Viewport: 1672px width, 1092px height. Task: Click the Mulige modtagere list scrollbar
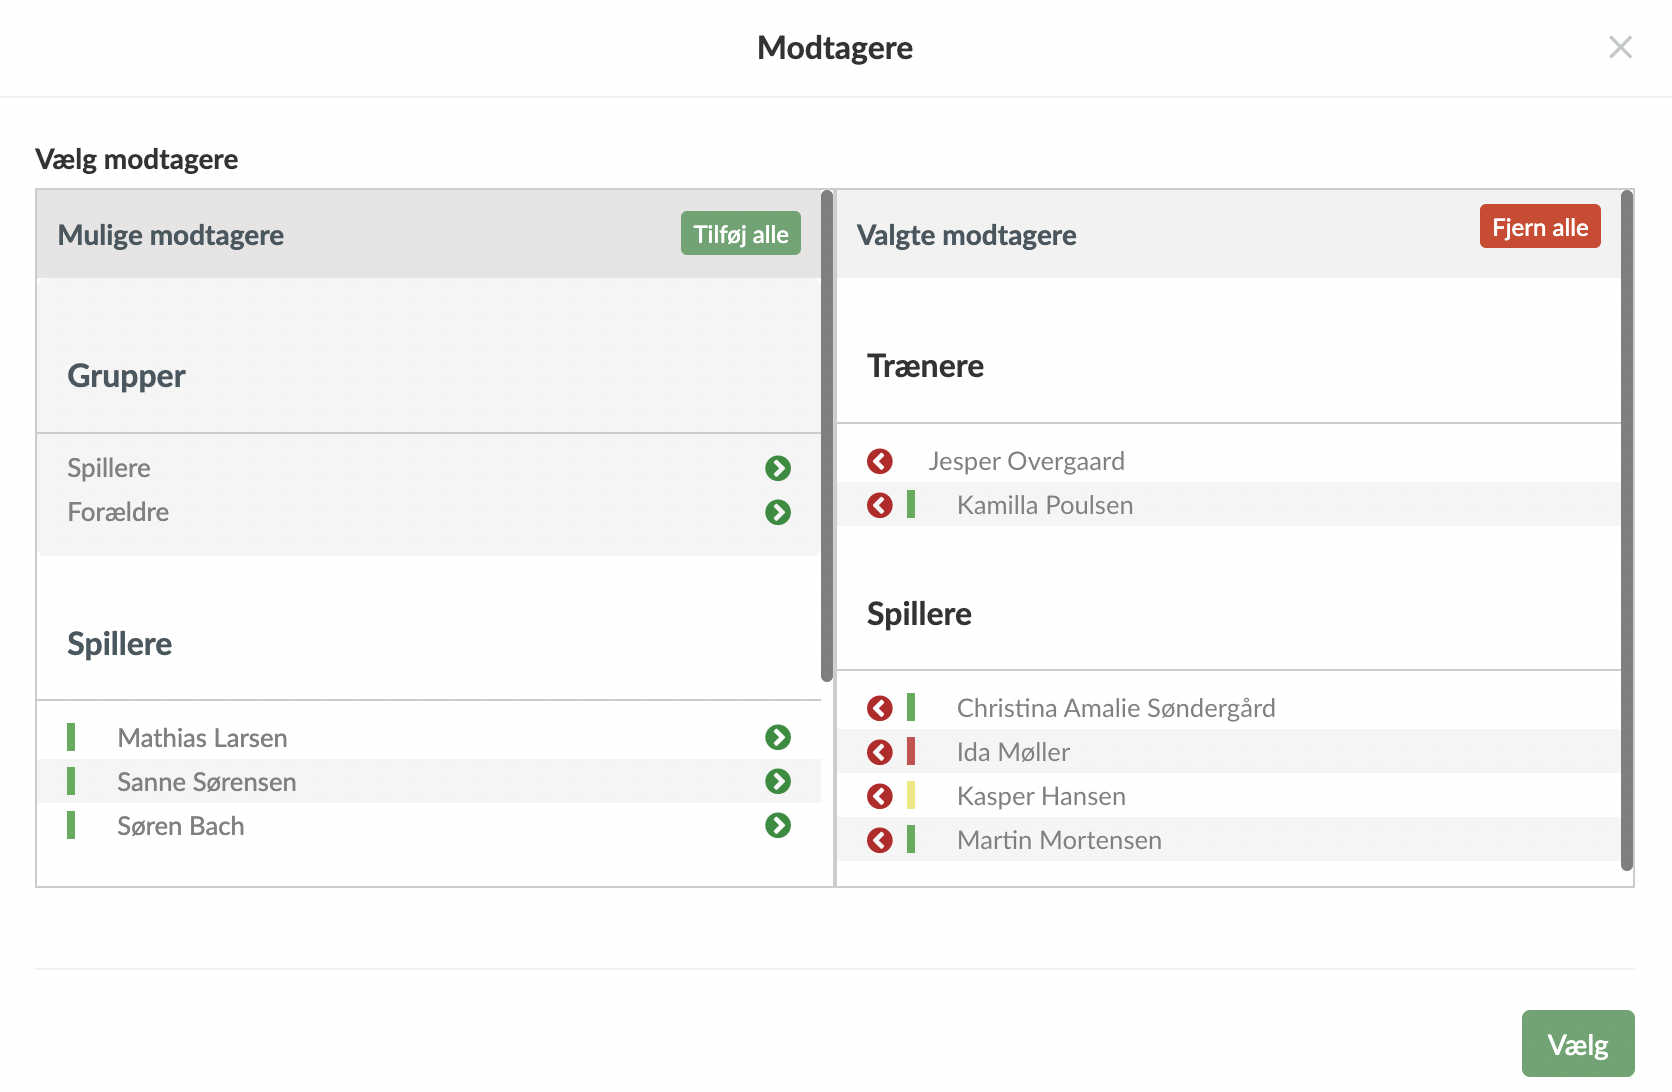(827, 435)
